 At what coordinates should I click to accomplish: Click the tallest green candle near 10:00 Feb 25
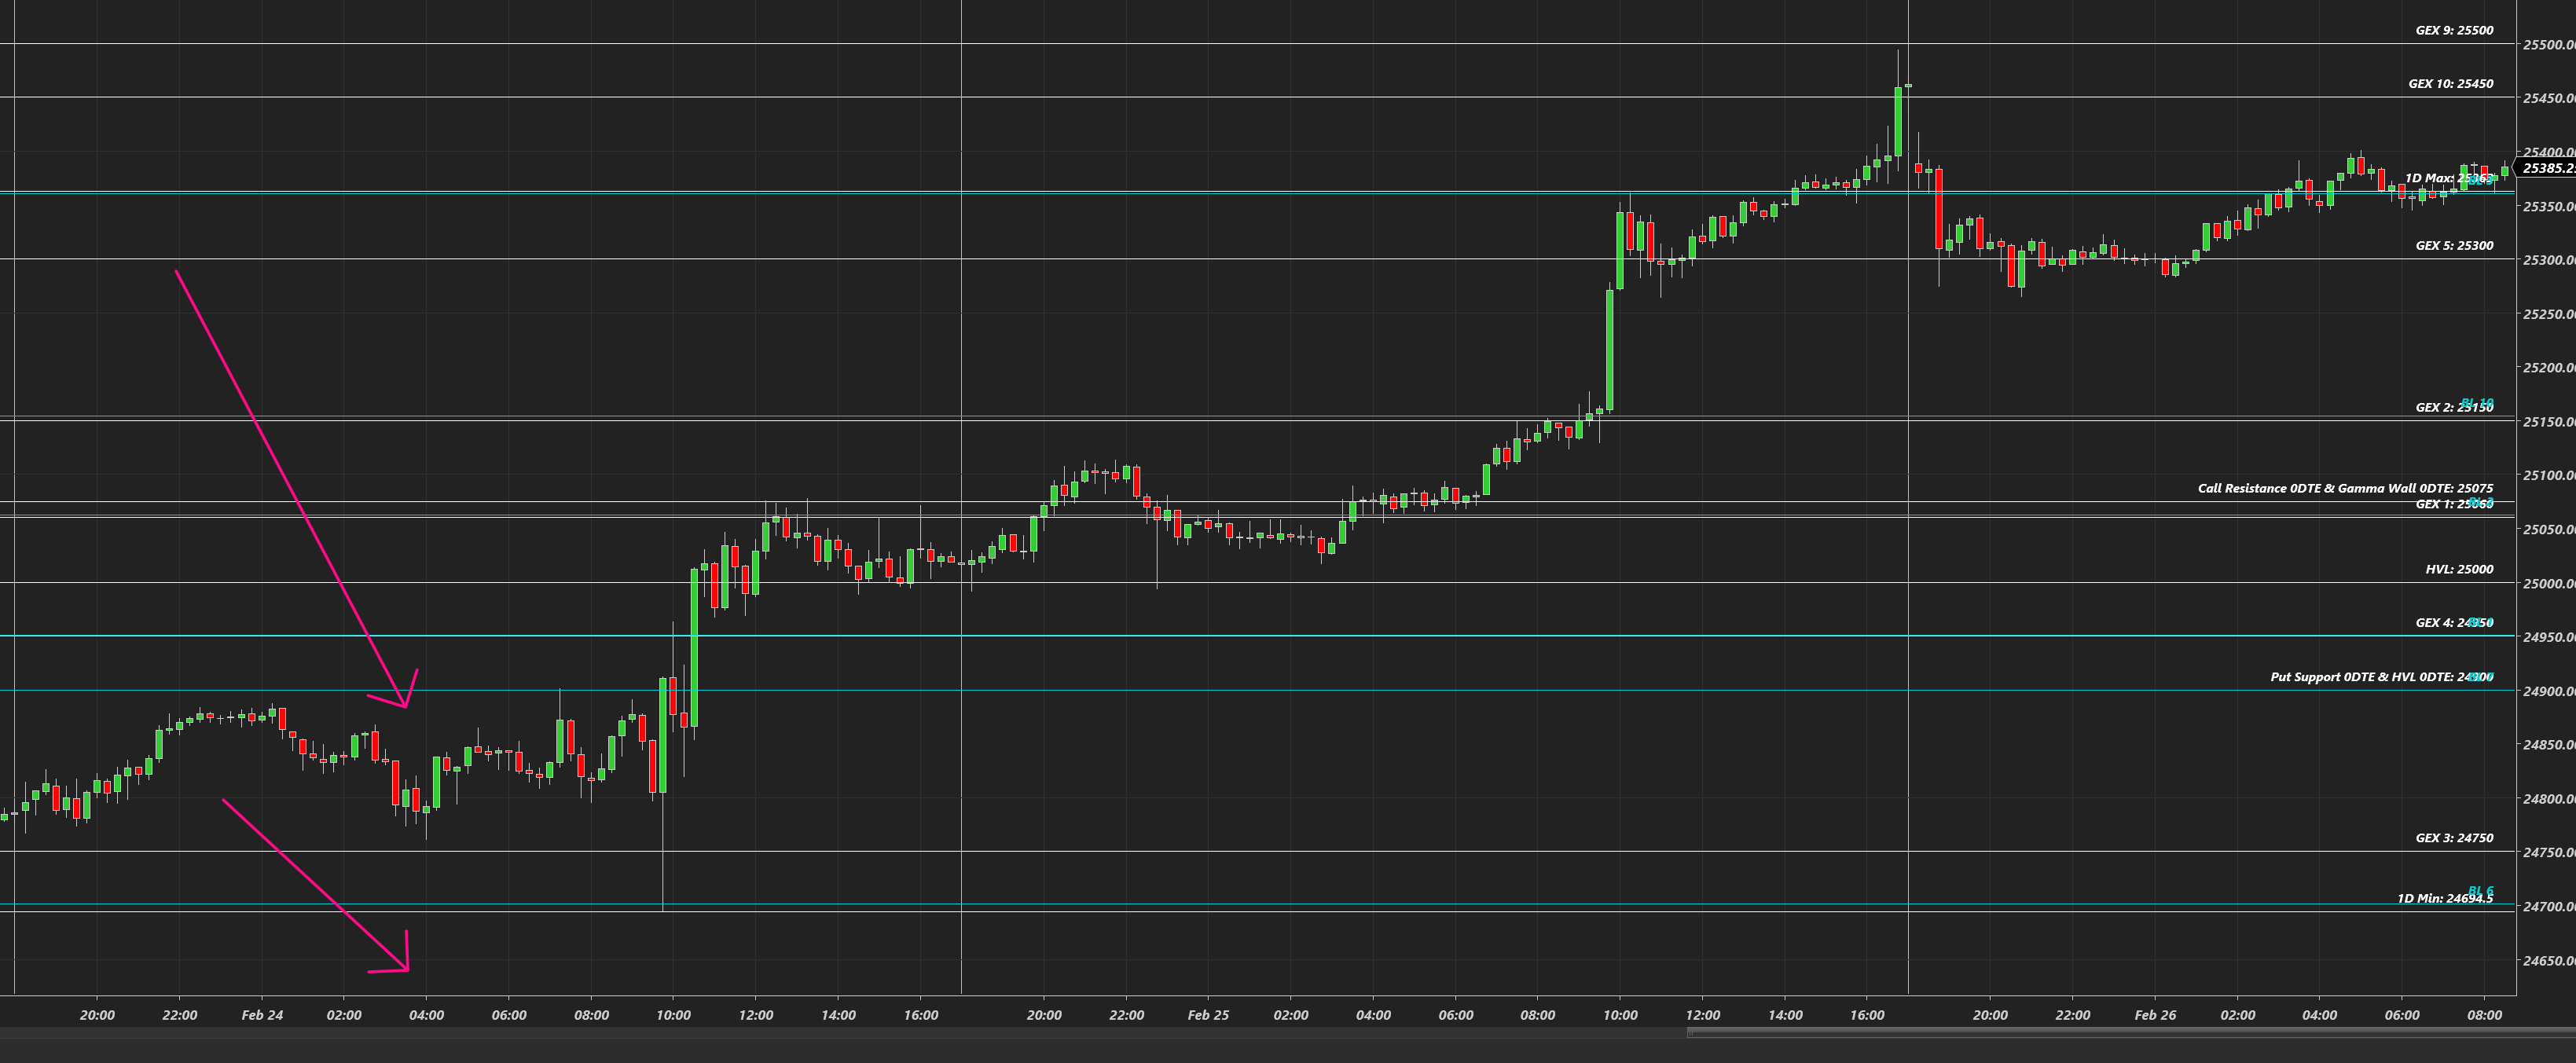click(x=1610, y=349)
